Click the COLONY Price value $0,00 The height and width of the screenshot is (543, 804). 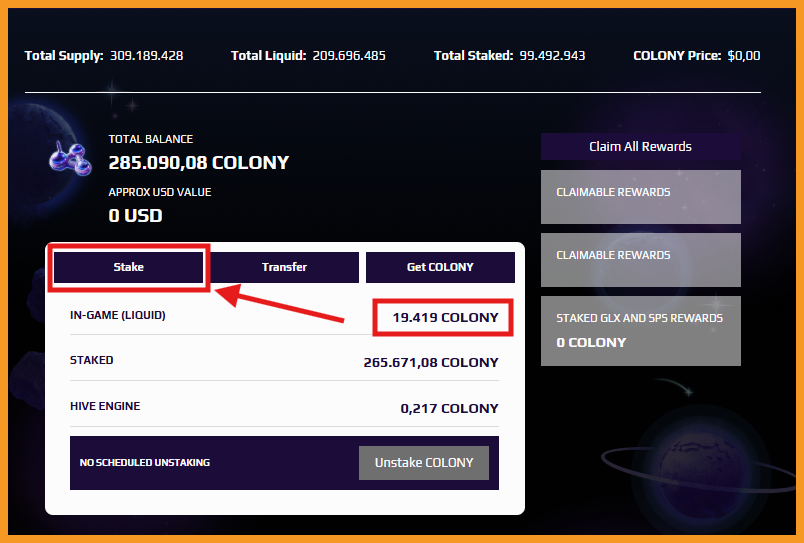coord(743,55)
